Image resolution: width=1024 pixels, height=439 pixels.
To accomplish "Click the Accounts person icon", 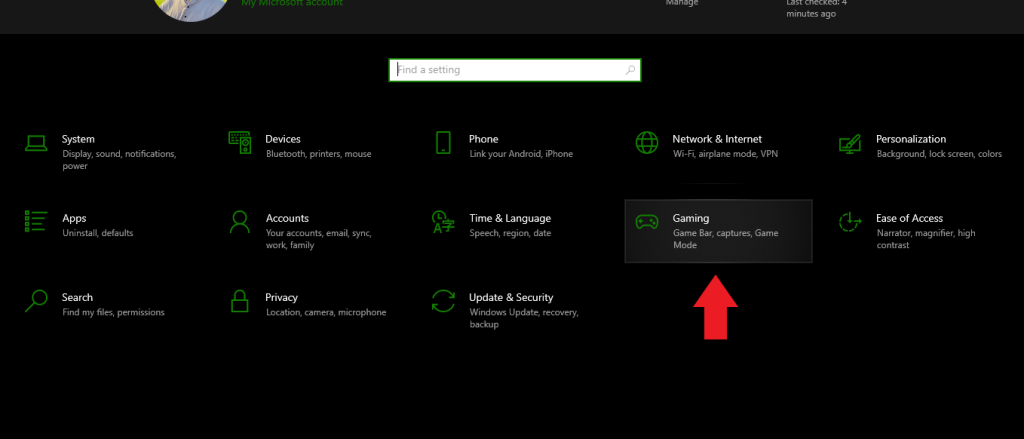I will pyautogui.click(x=240, y=221).
